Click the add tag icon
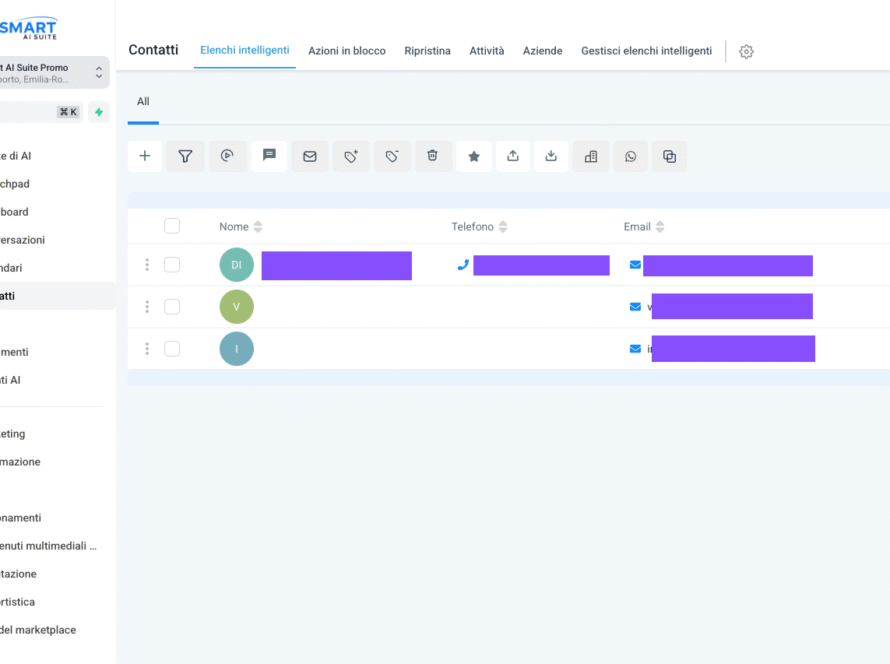 point(351,156)
